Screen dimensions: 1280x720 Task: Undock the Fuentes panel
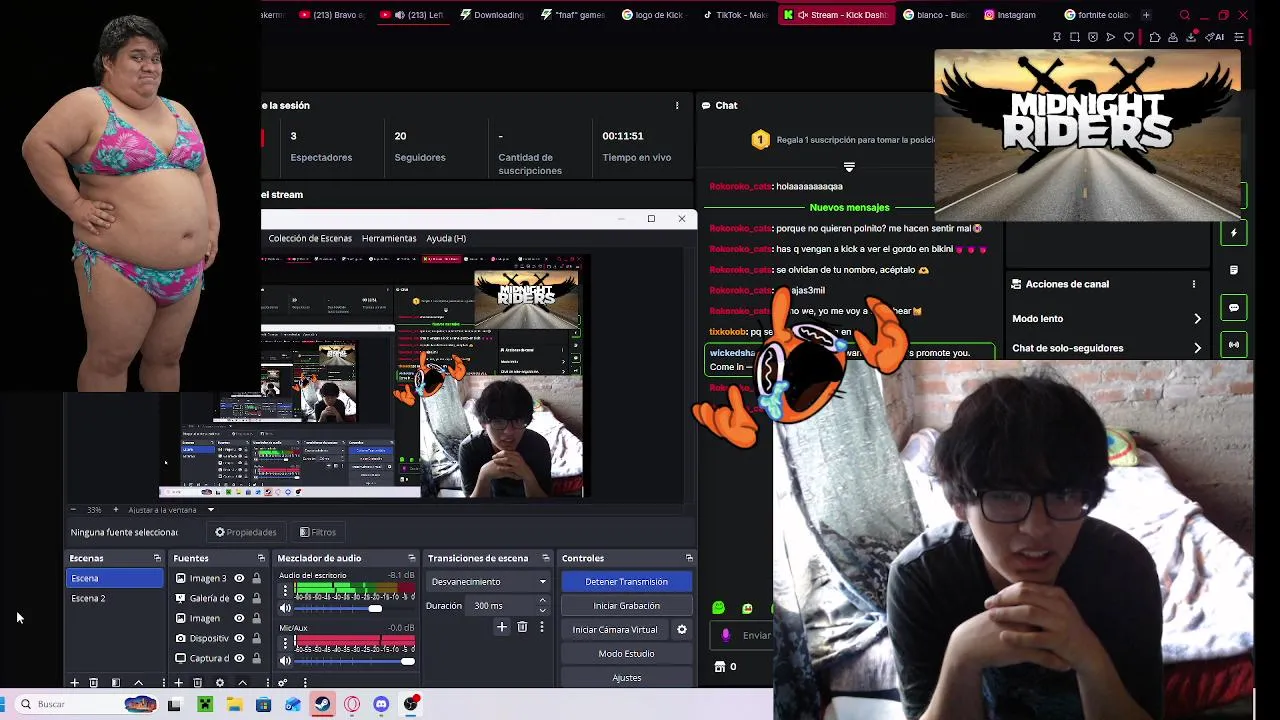coord(261,558)
